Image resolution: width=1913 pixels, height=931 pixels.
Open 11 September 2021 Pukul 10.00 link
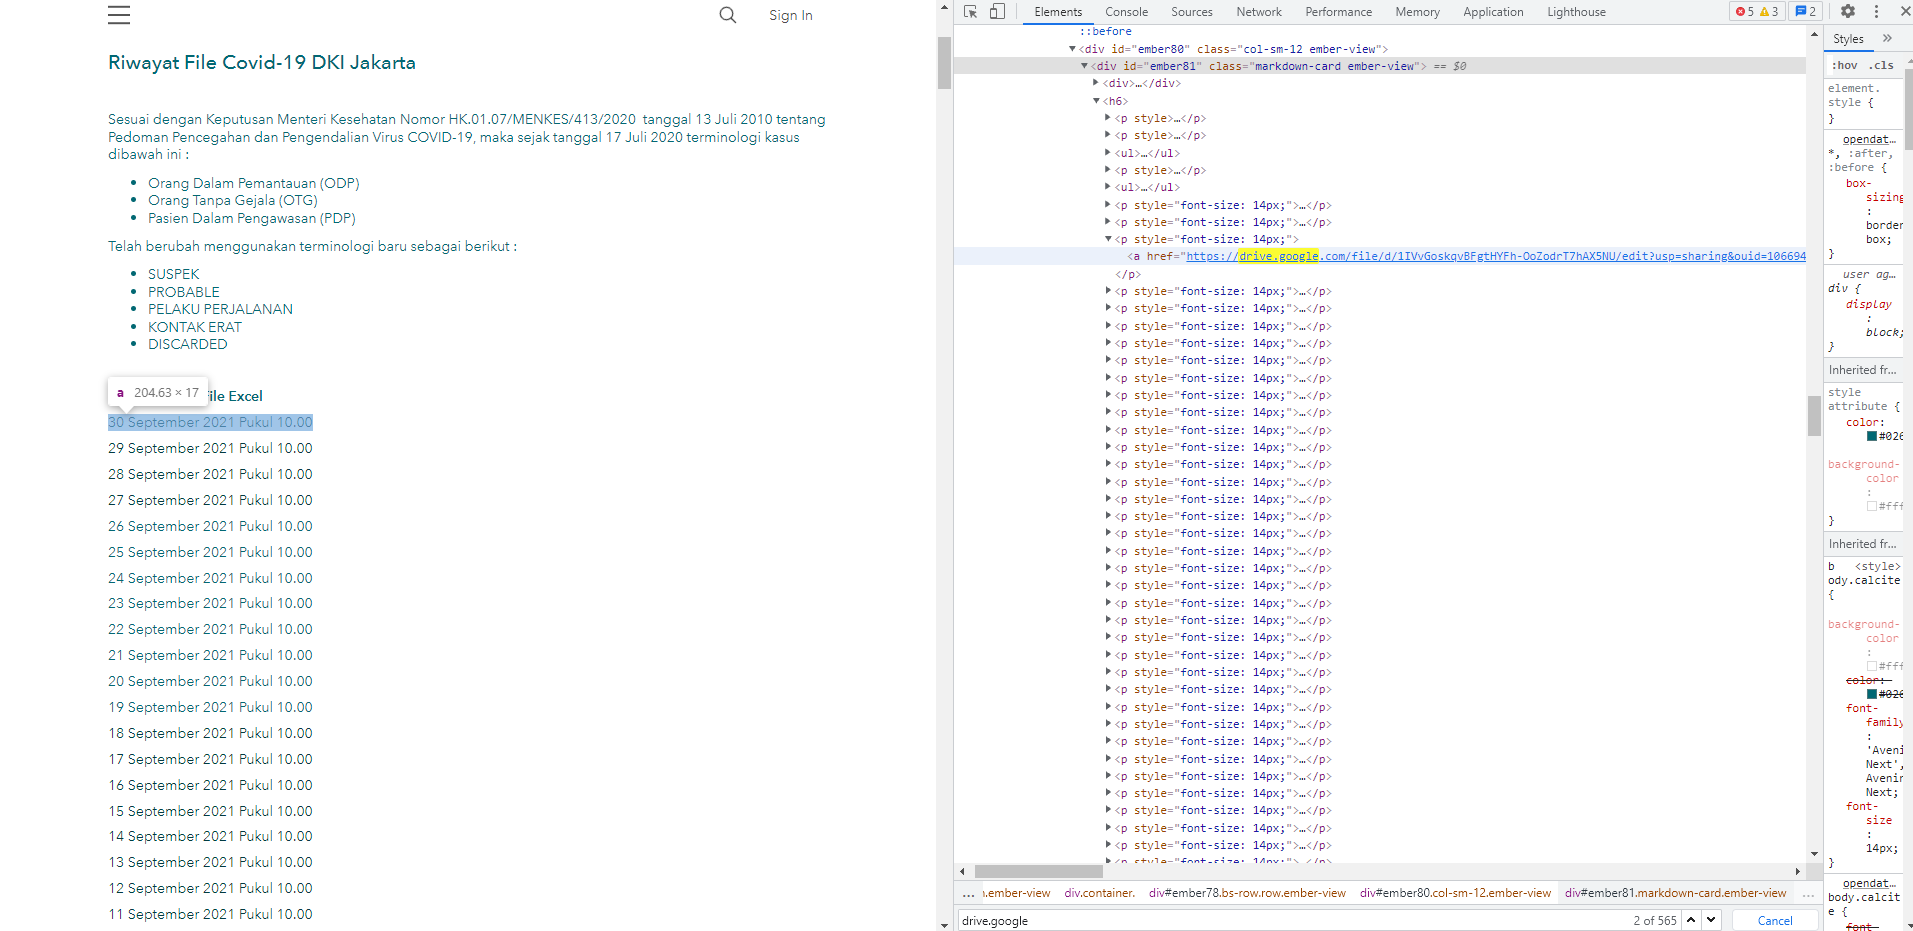pos(210,914)
